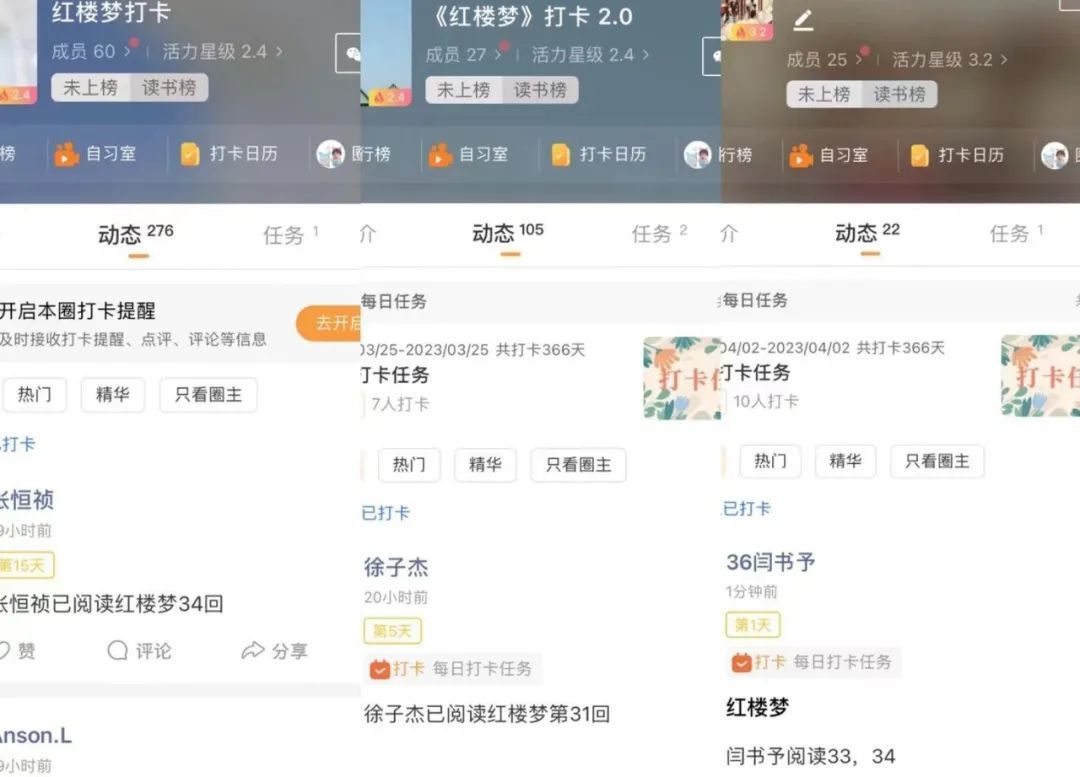
Task: Open 打卡日历 in 红楼梦打卡 circle
Action: pyautogui.click(x=229, y=154)
